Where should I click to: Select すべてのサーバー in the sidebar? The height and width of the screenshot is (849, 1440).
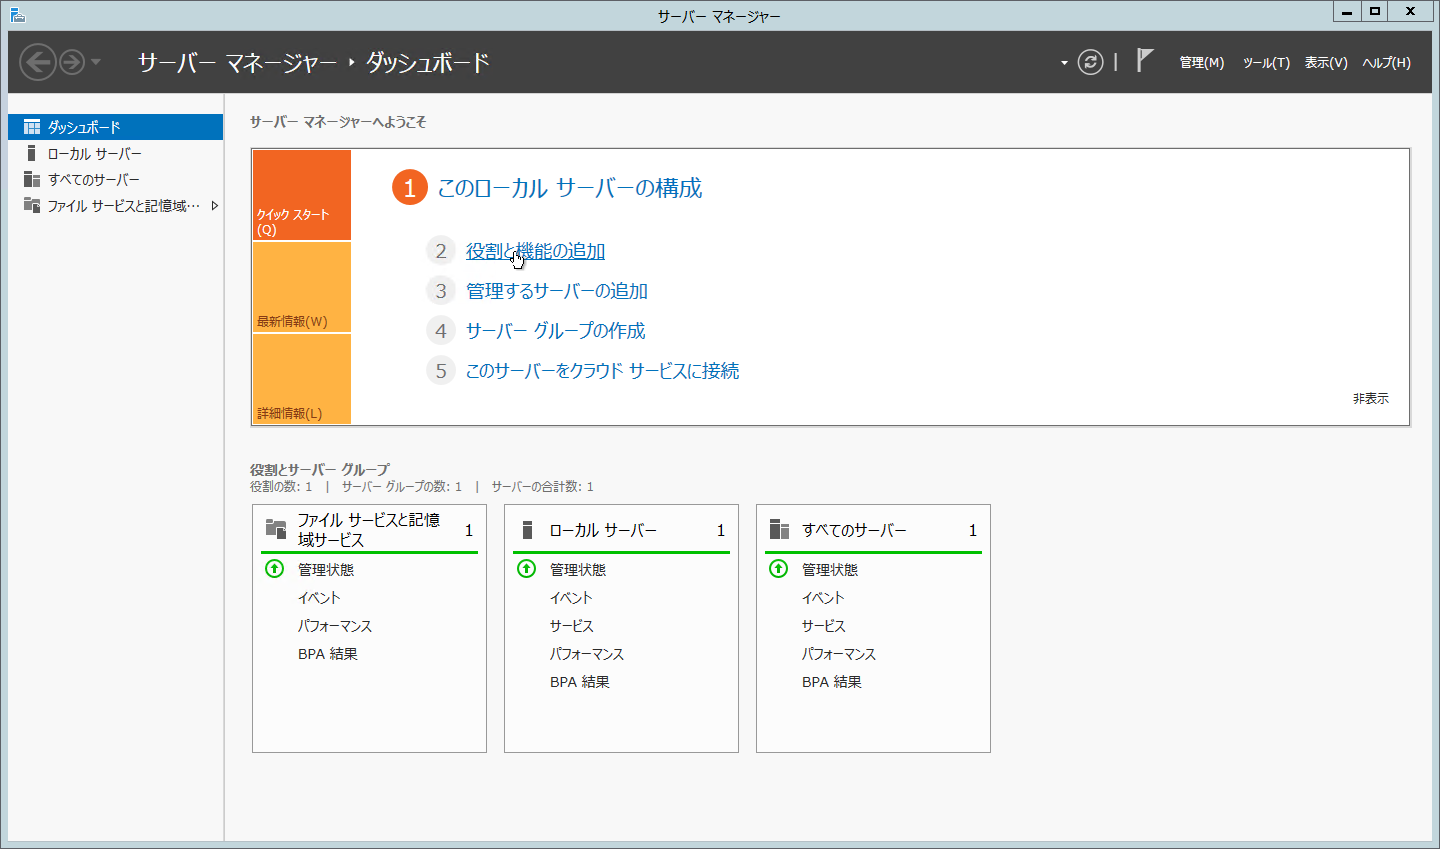click(116, 179)
